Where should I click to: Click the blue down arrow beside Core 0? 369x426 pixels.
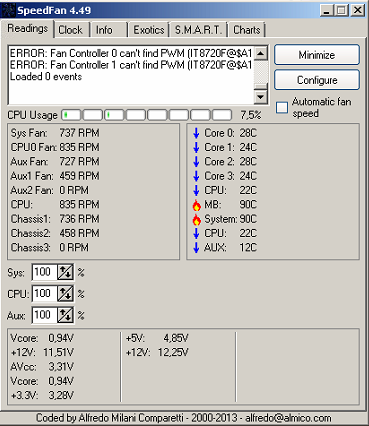(x=196, y=133)
